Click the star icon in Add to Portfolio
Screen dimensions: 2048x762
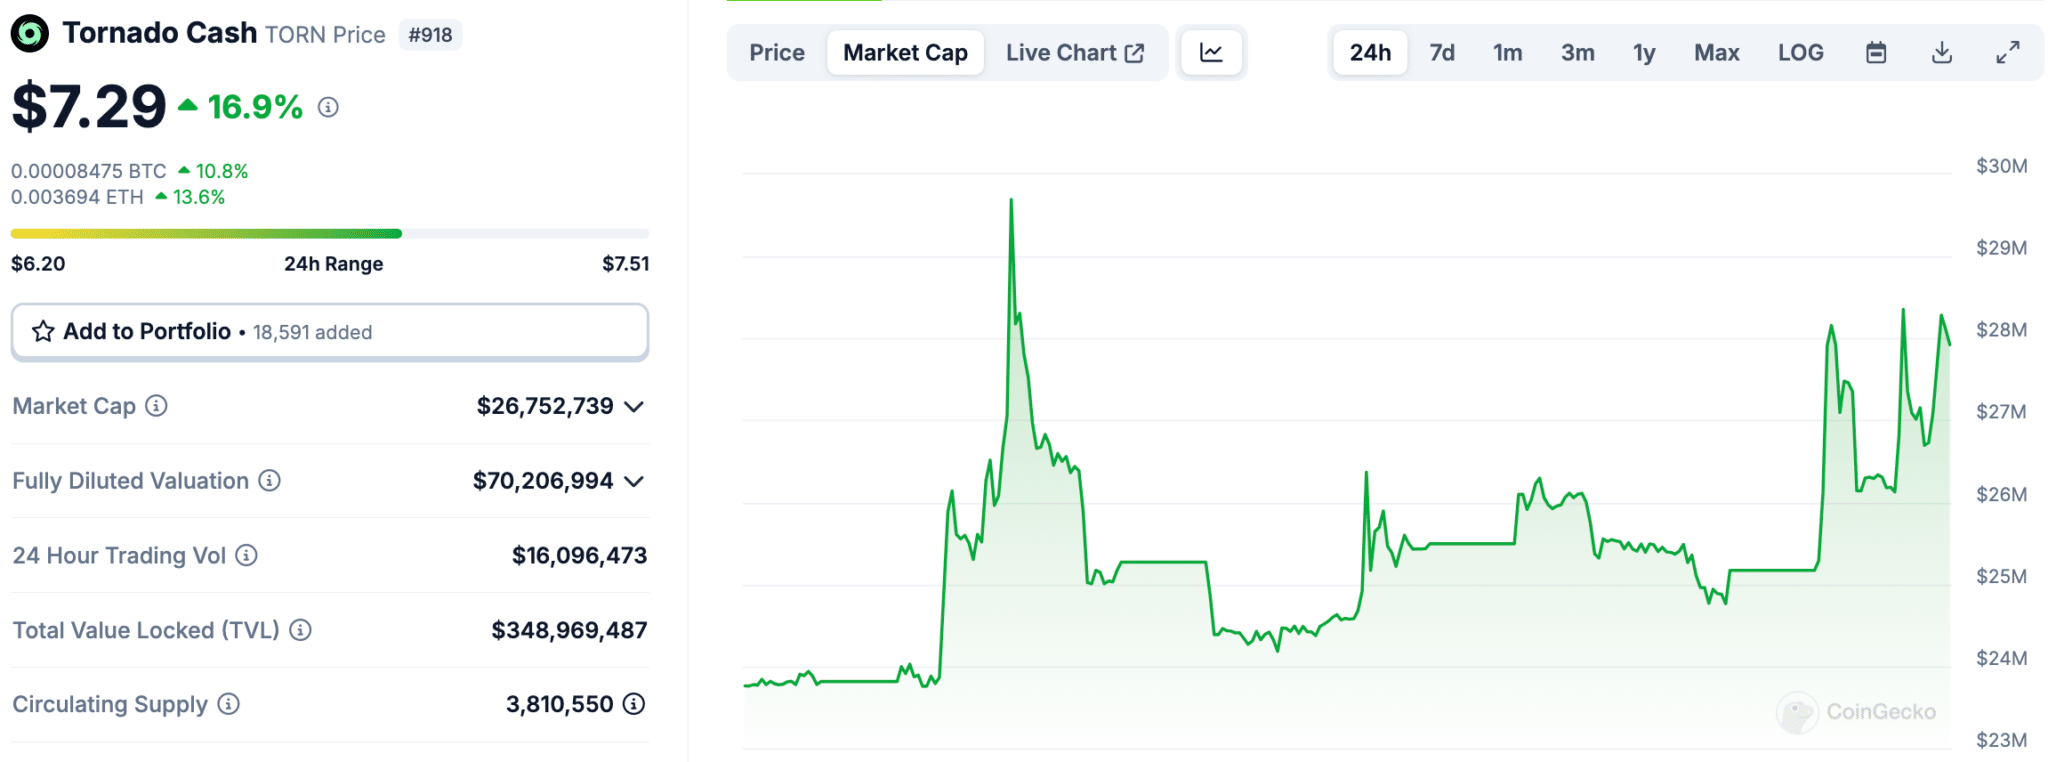[x=43, y=331]
